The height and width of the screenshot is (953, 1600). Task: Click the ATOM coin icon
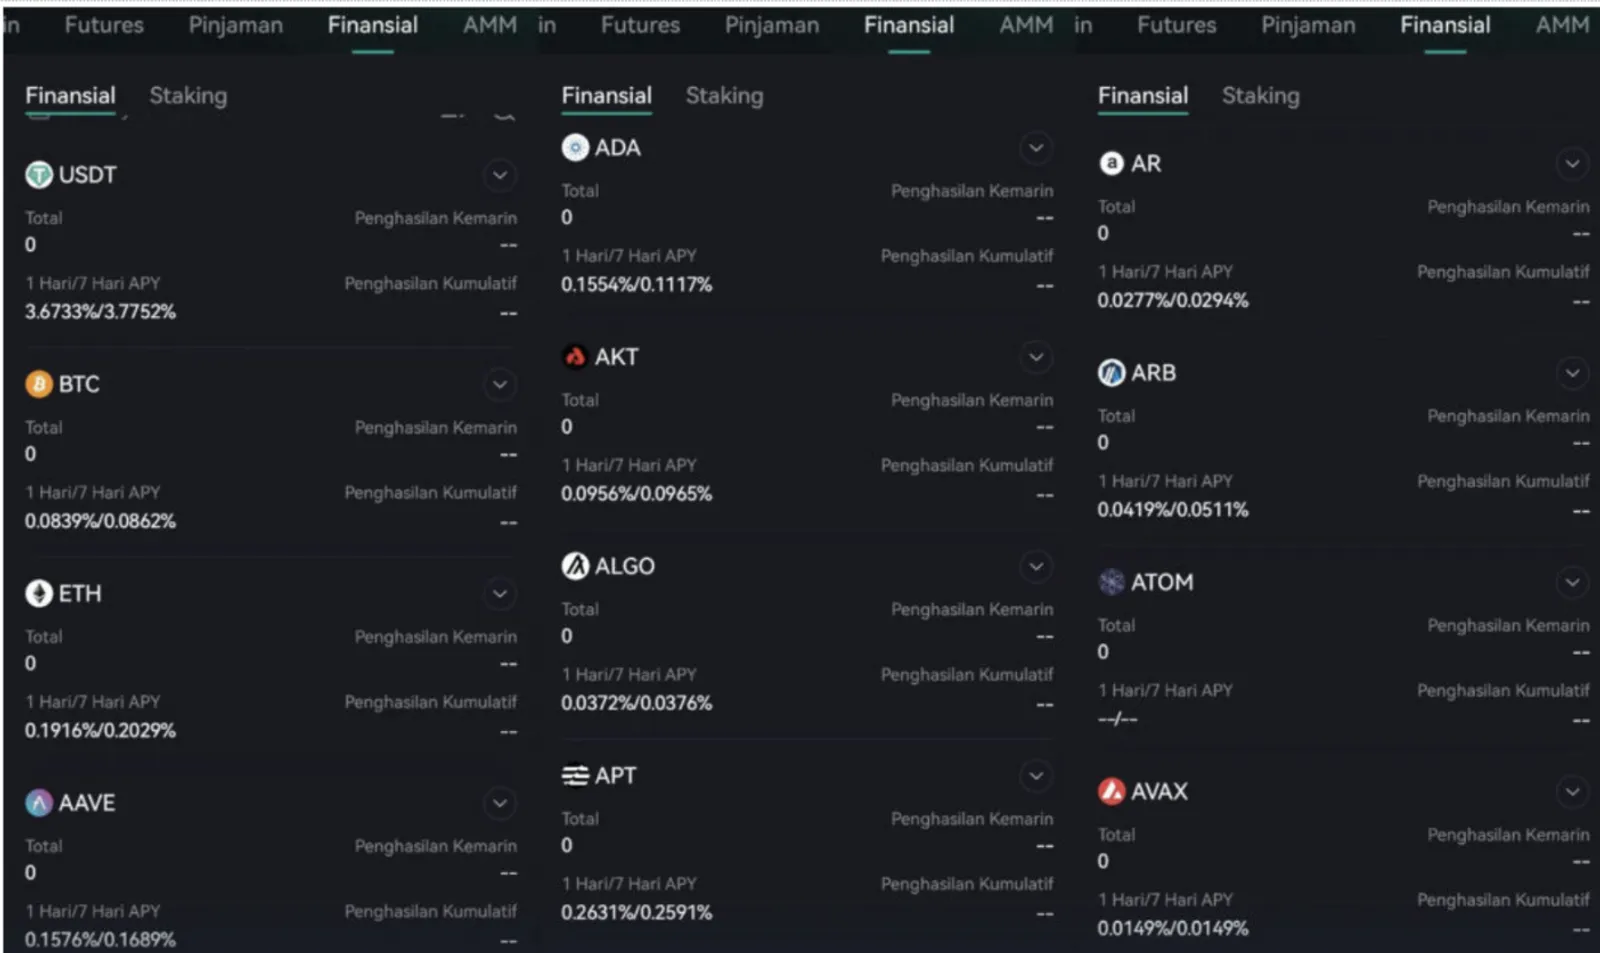pyautogui.click(x=1111, y=582)
